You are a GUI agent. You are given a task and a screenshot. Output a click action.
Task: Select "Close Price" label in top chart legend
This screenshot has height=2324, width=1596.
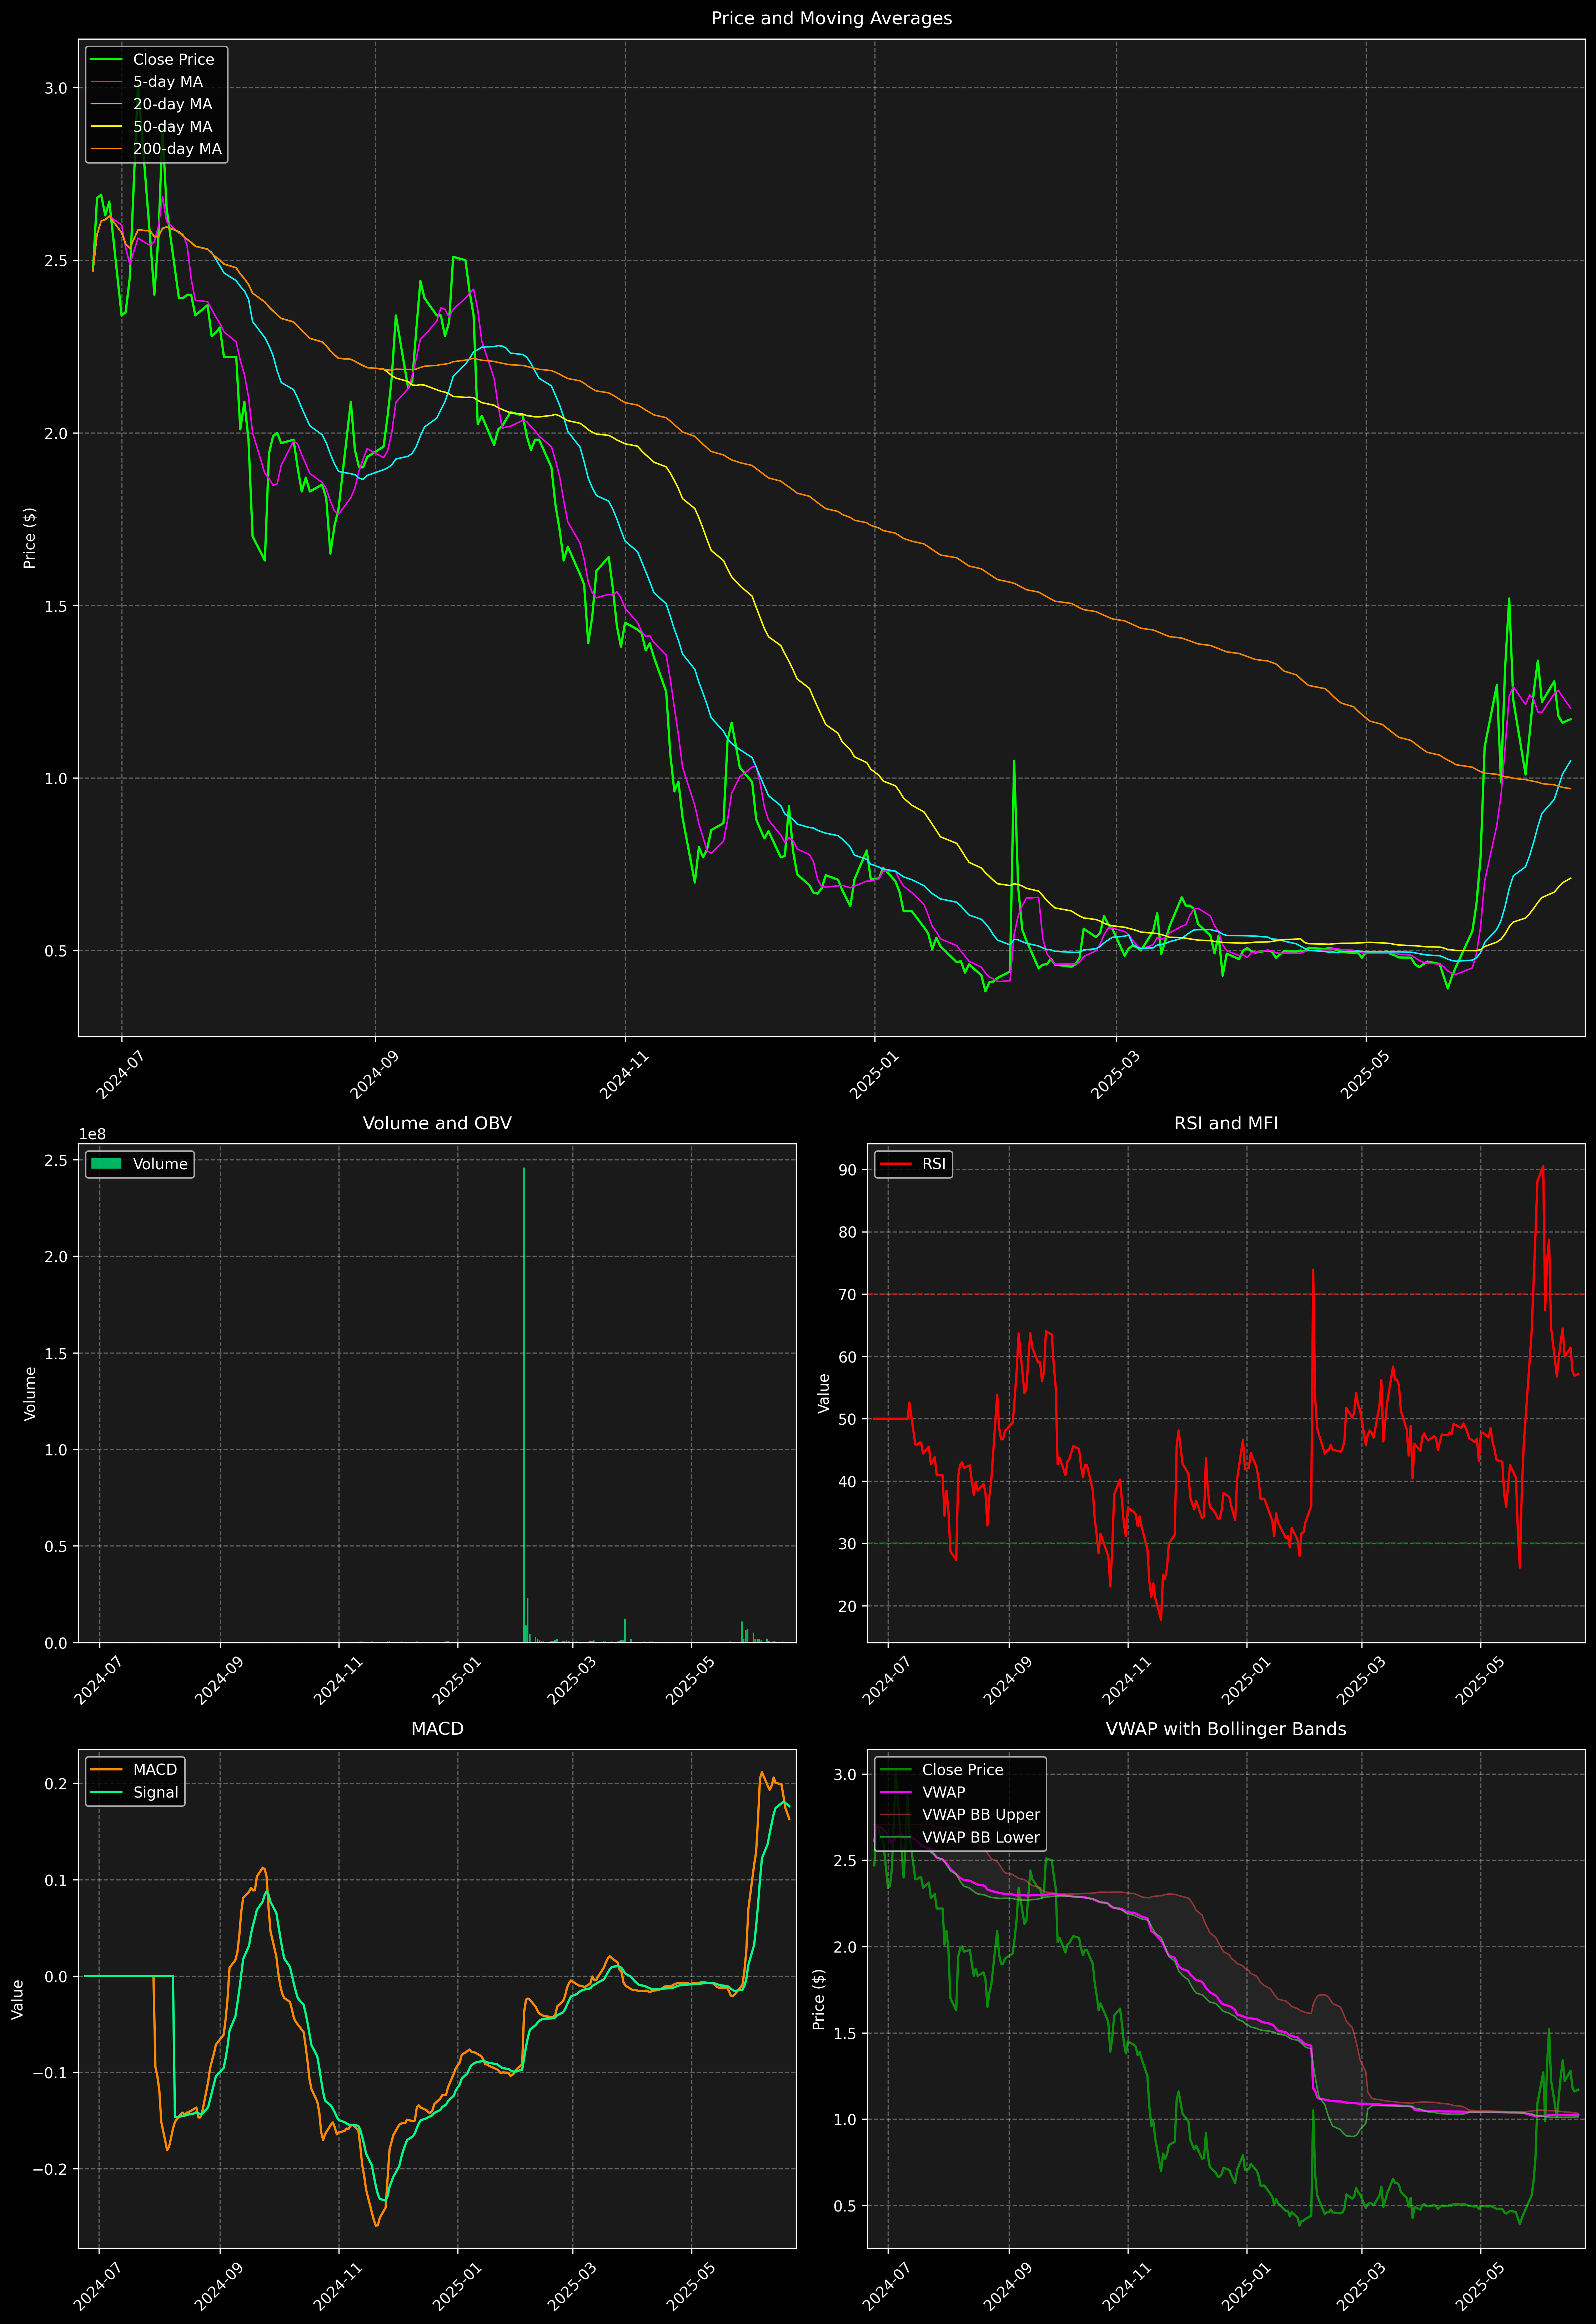[174, 60]
